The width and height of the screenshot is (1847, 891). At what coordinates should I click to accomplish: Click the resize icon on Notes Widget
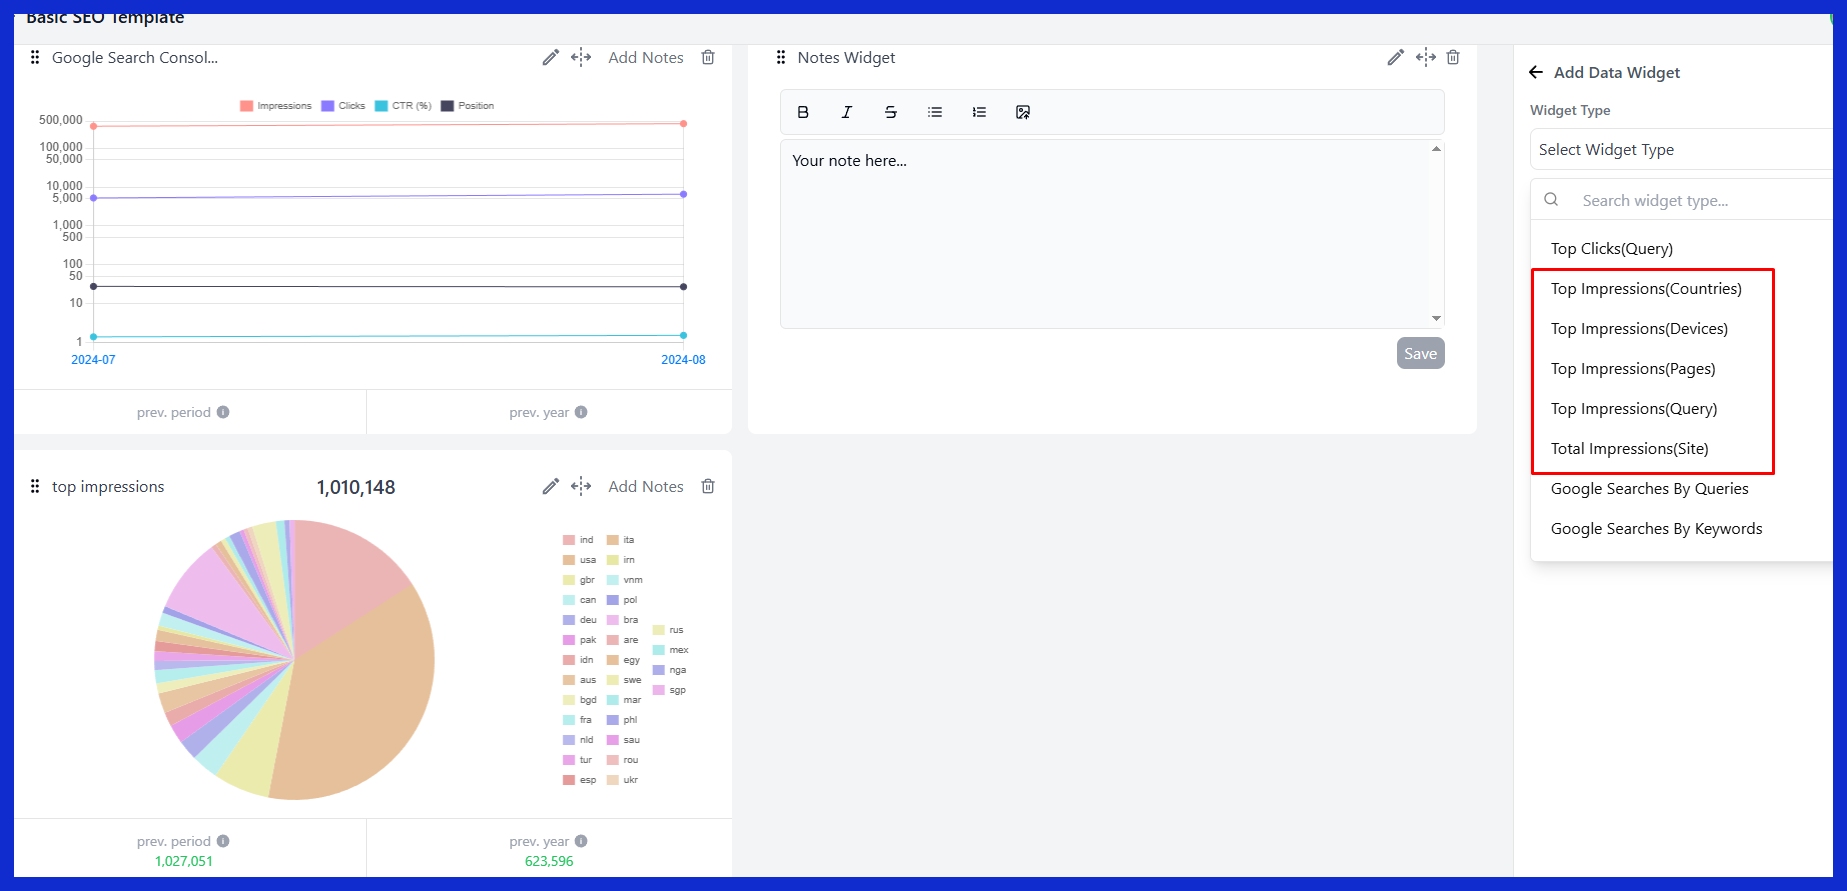[1425, 58]
